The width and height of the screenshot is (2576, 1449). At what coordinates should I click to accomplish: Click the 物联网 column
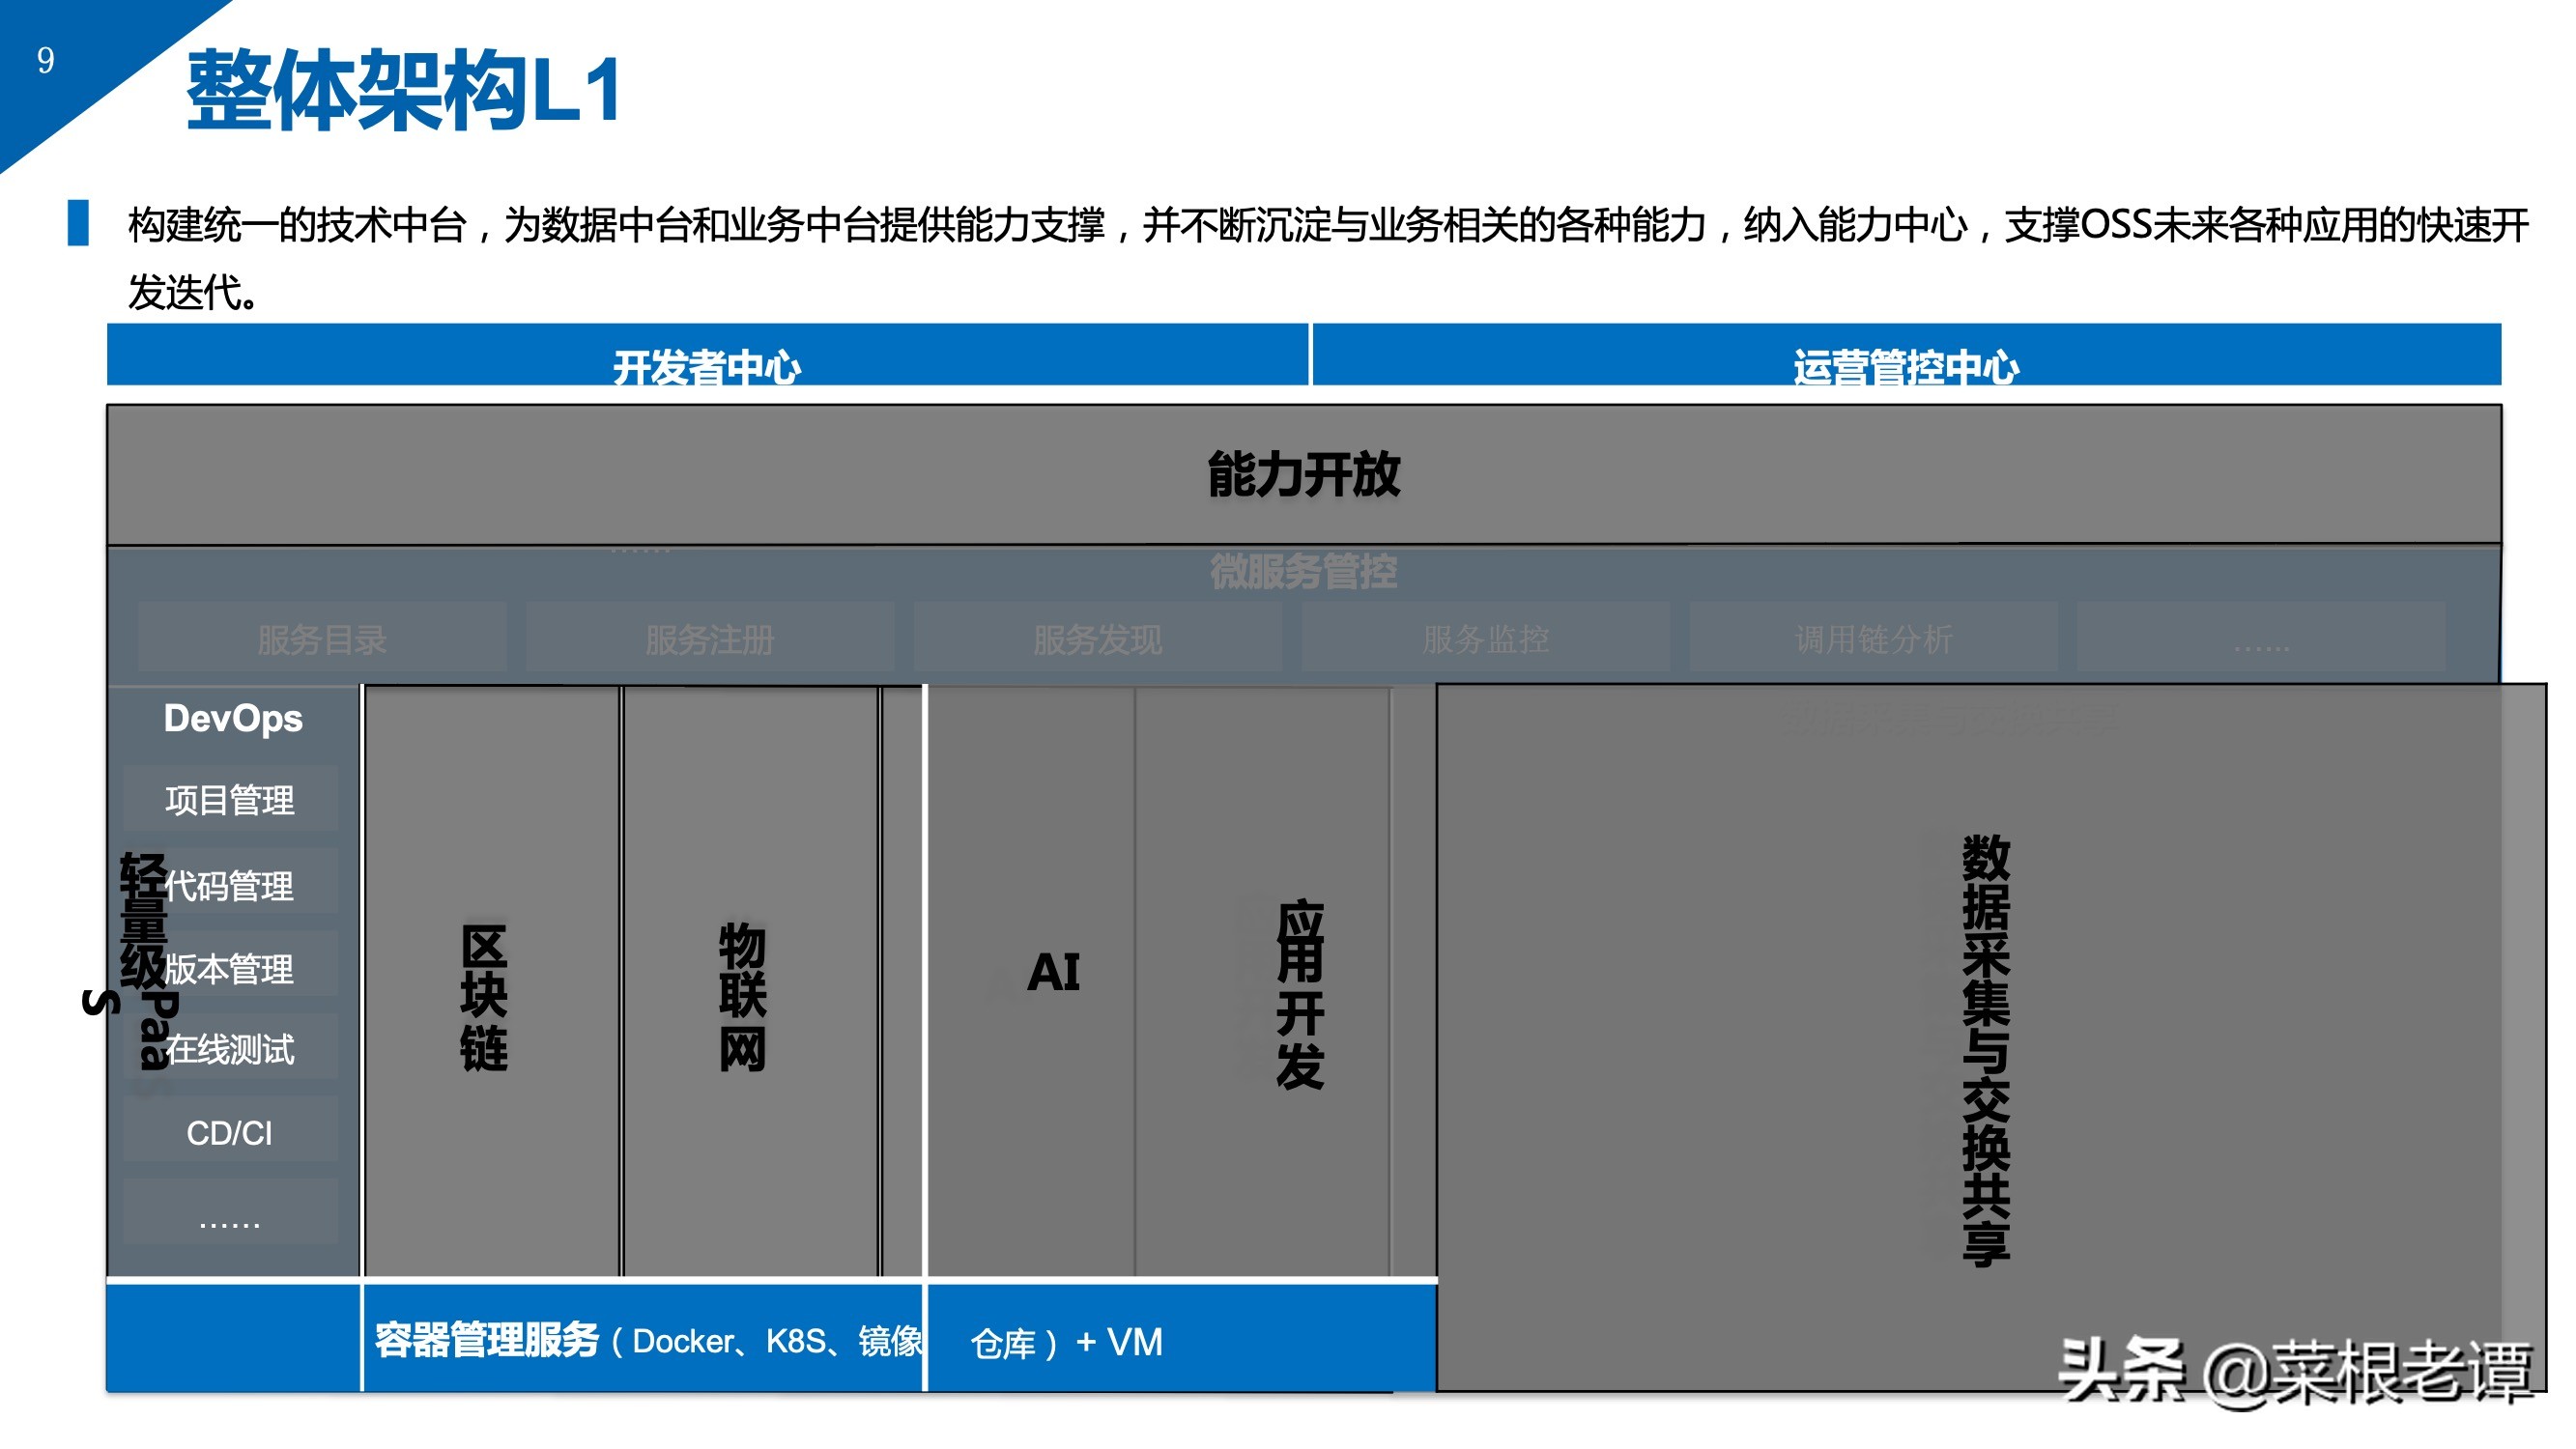742,996
